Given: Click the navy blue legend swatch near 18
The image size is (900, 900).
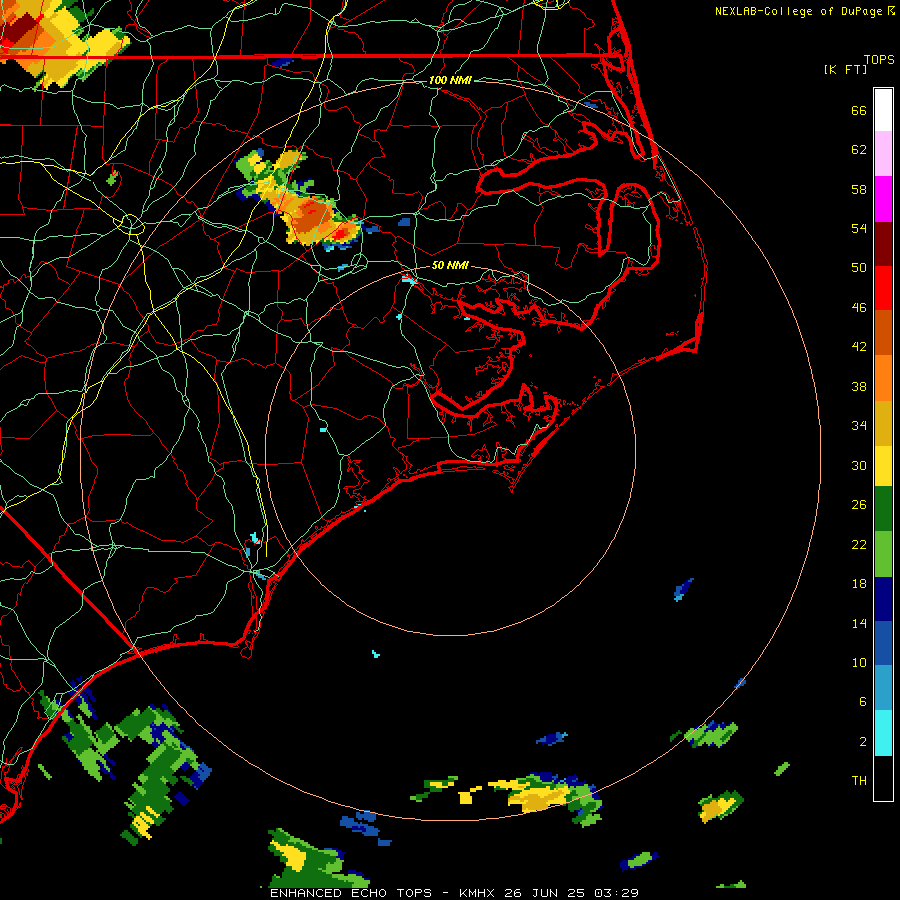Looking at the screenshot, I should coord(883,599).
